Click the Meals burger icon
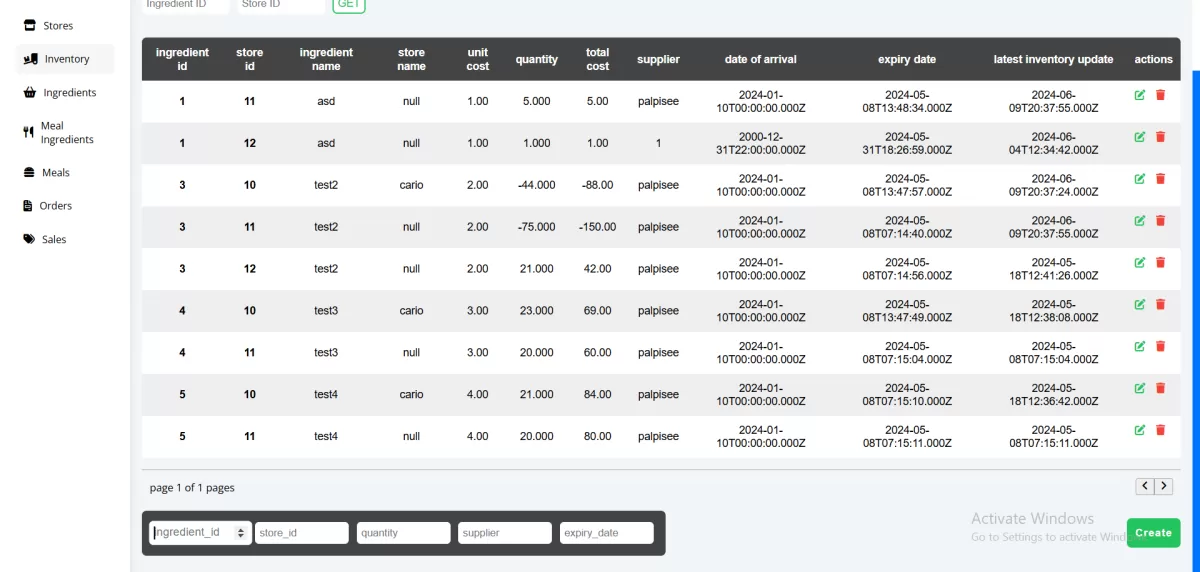 (29, 172)
